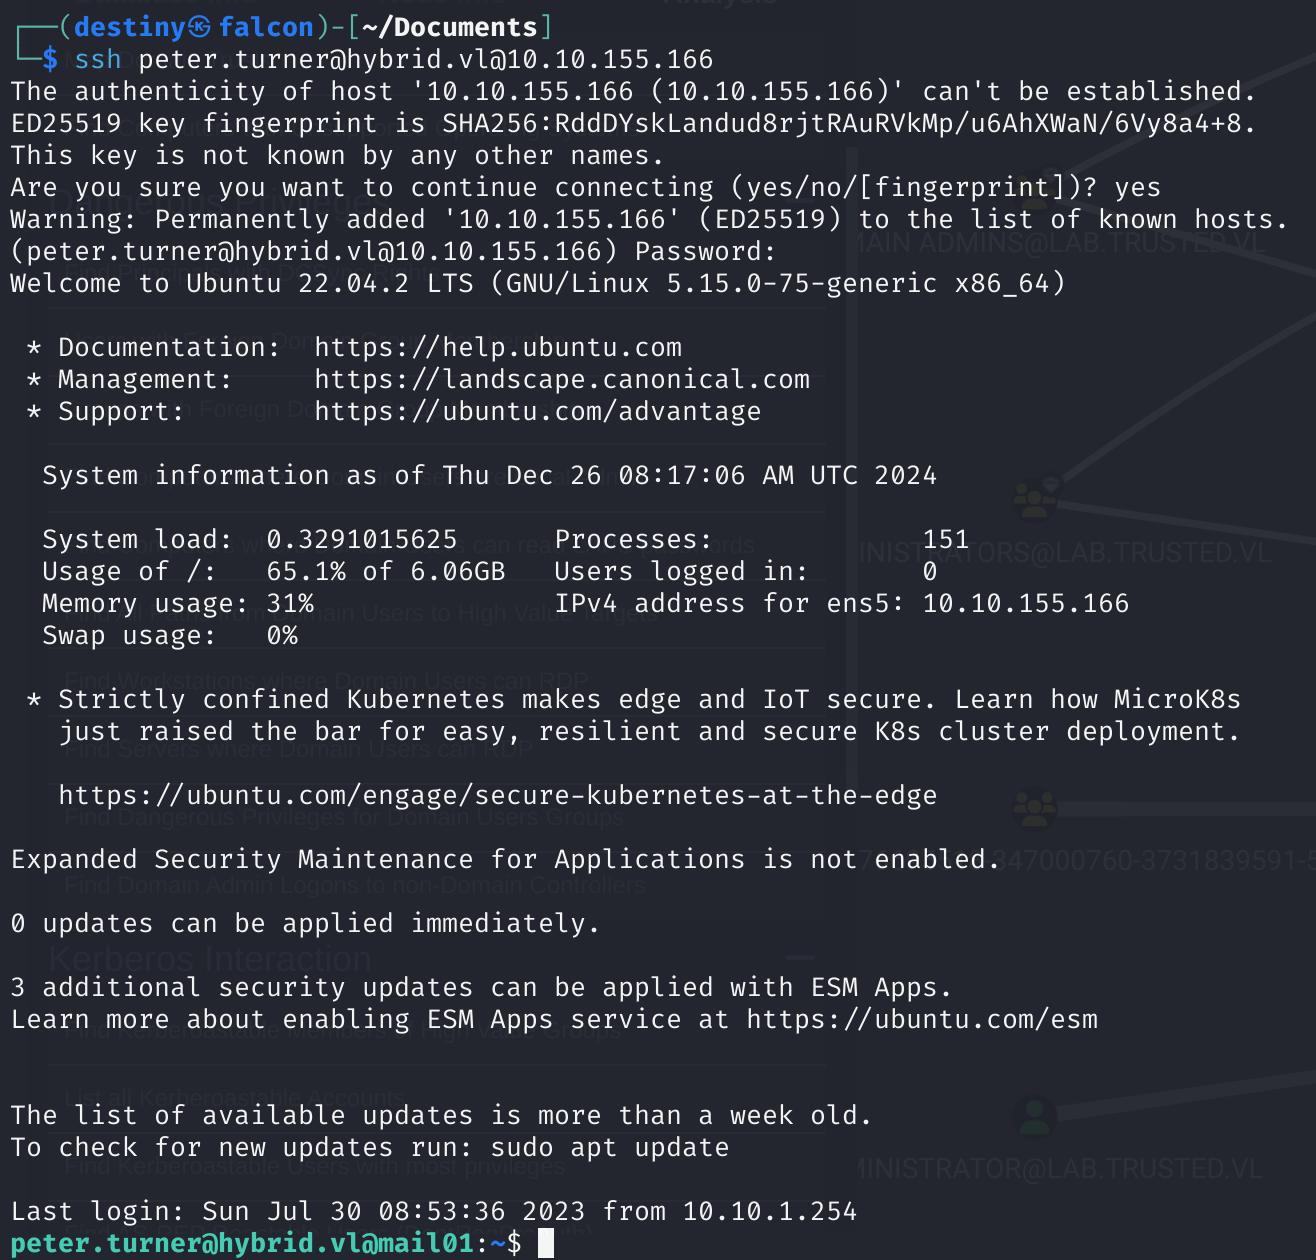The width and height of the screenshot is (1316, 1260).
Task: Click the last login IP 10.10.1.254
Action: pyautogui.click(x=769, y=1211)
